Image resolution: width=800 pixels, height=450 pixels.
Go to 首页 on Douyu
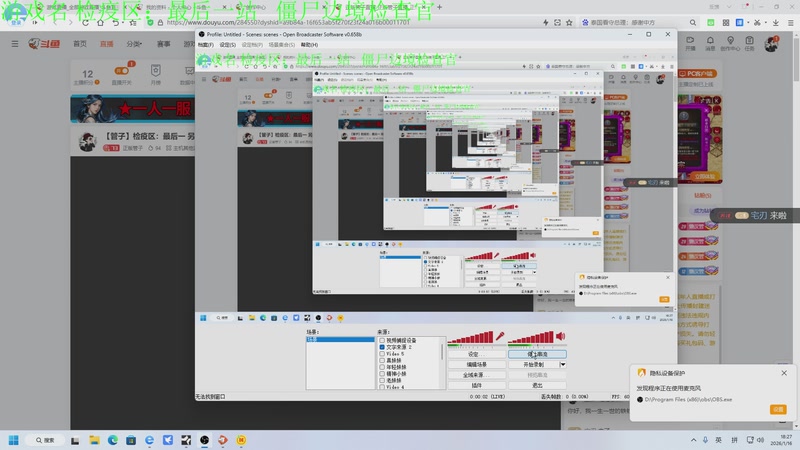coord(80,44)
